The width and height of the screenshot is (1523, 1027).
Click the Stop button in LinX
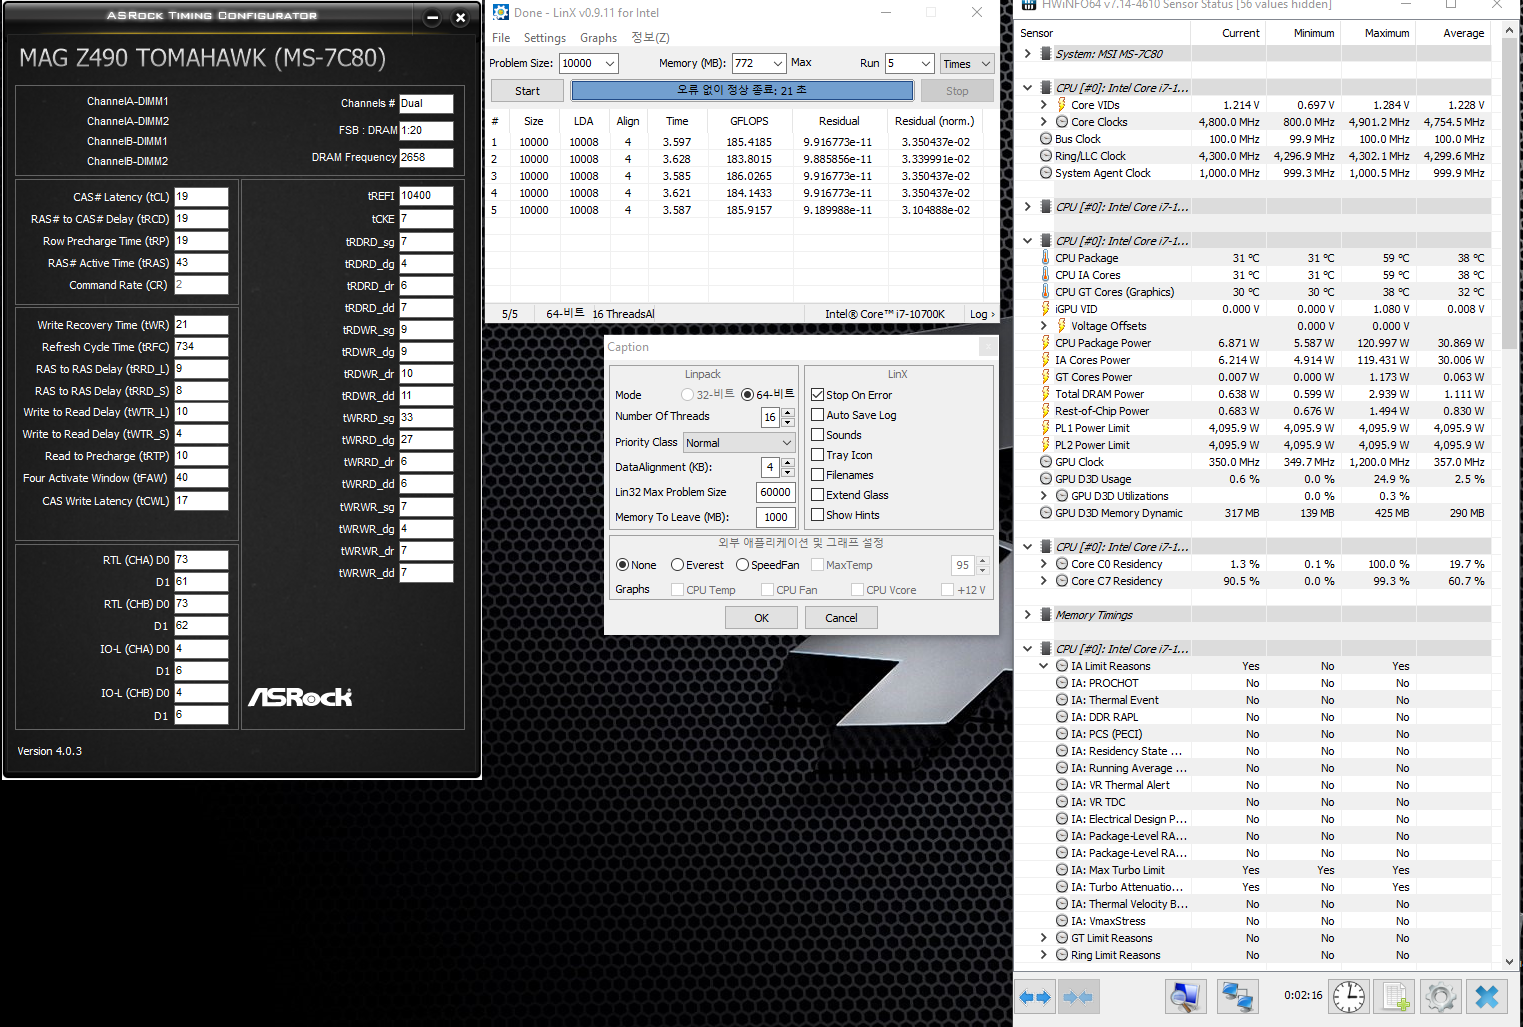[x=957, y=91]
